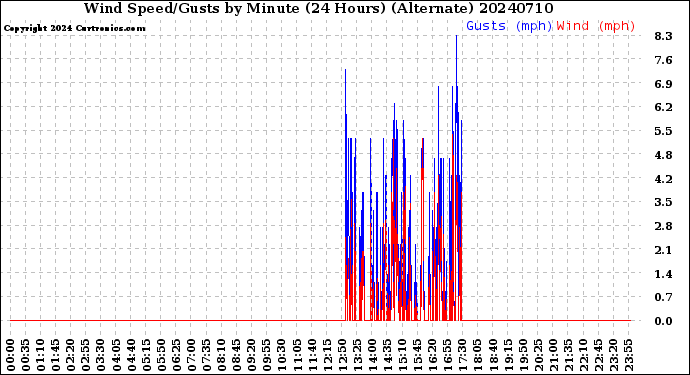
Task: Click the 17:30 time label
Action: click(462, 355)
